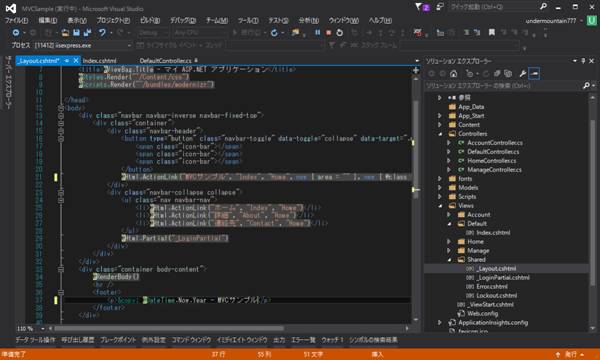Open the open-documents list dropdown arrow
Image resolution: width=600 pixels, height=360 pixels.
pos(417,61)
